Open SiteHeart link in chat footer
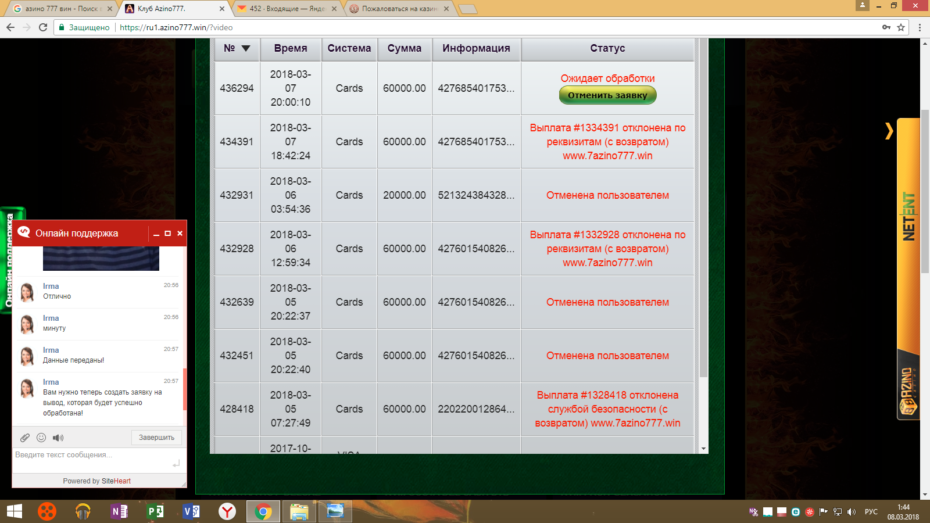Screen dimensions: 930x523 (x=116, y=481)
